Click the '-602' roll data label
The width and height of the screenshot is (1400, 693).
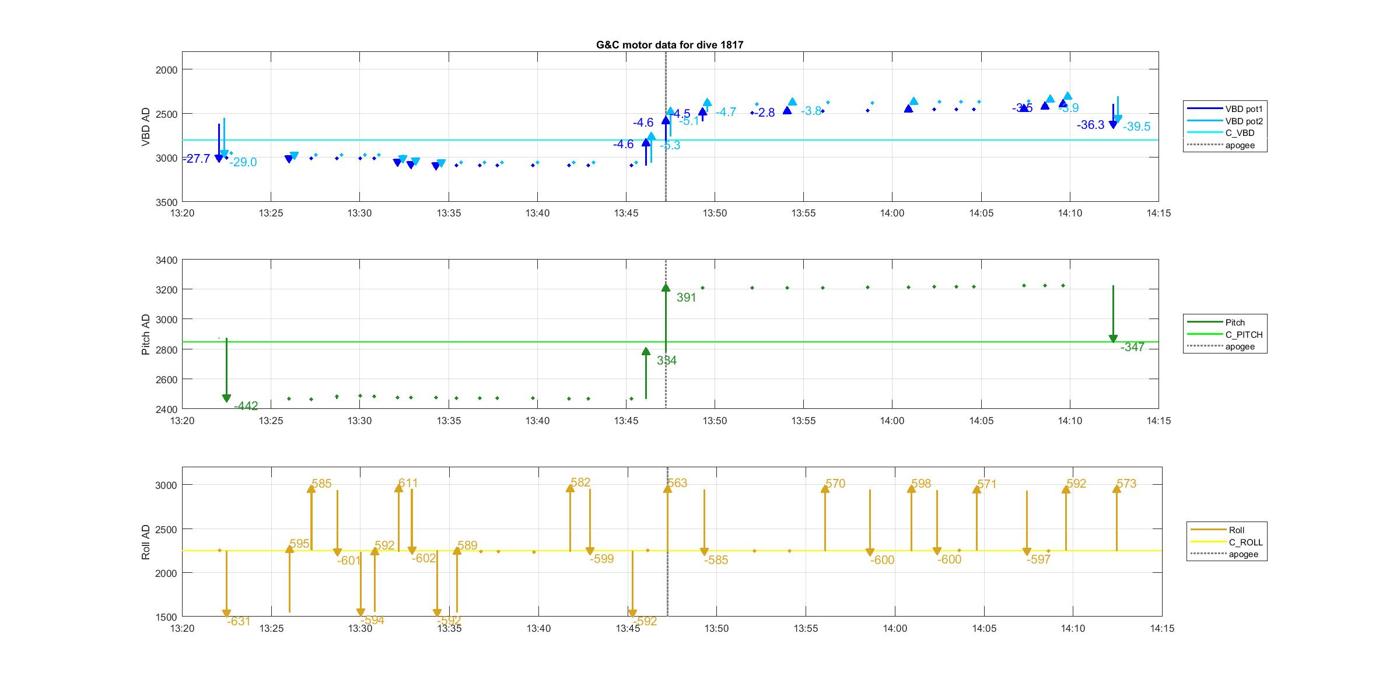pyautogui.click(x=425, y=558)
